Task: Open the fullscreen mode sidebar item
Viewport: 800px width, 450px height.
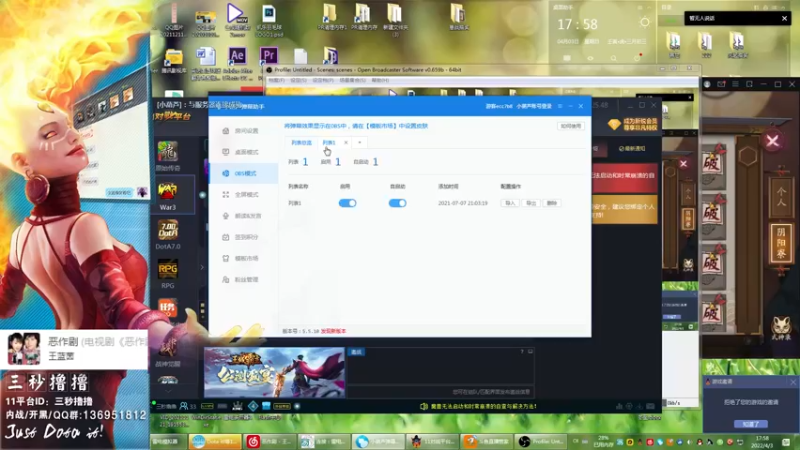Action: (x=243, y=195)
